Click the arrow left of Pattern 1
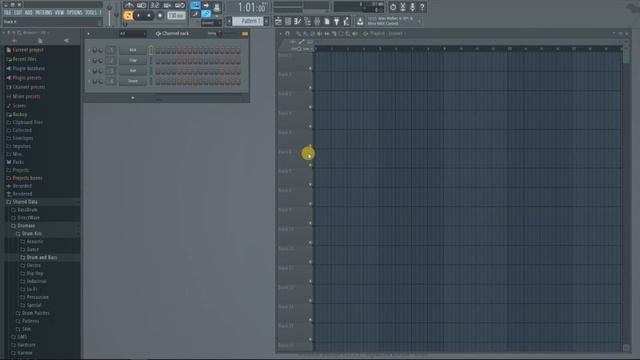This screenshot has height=360, width=640. point(229,21)
